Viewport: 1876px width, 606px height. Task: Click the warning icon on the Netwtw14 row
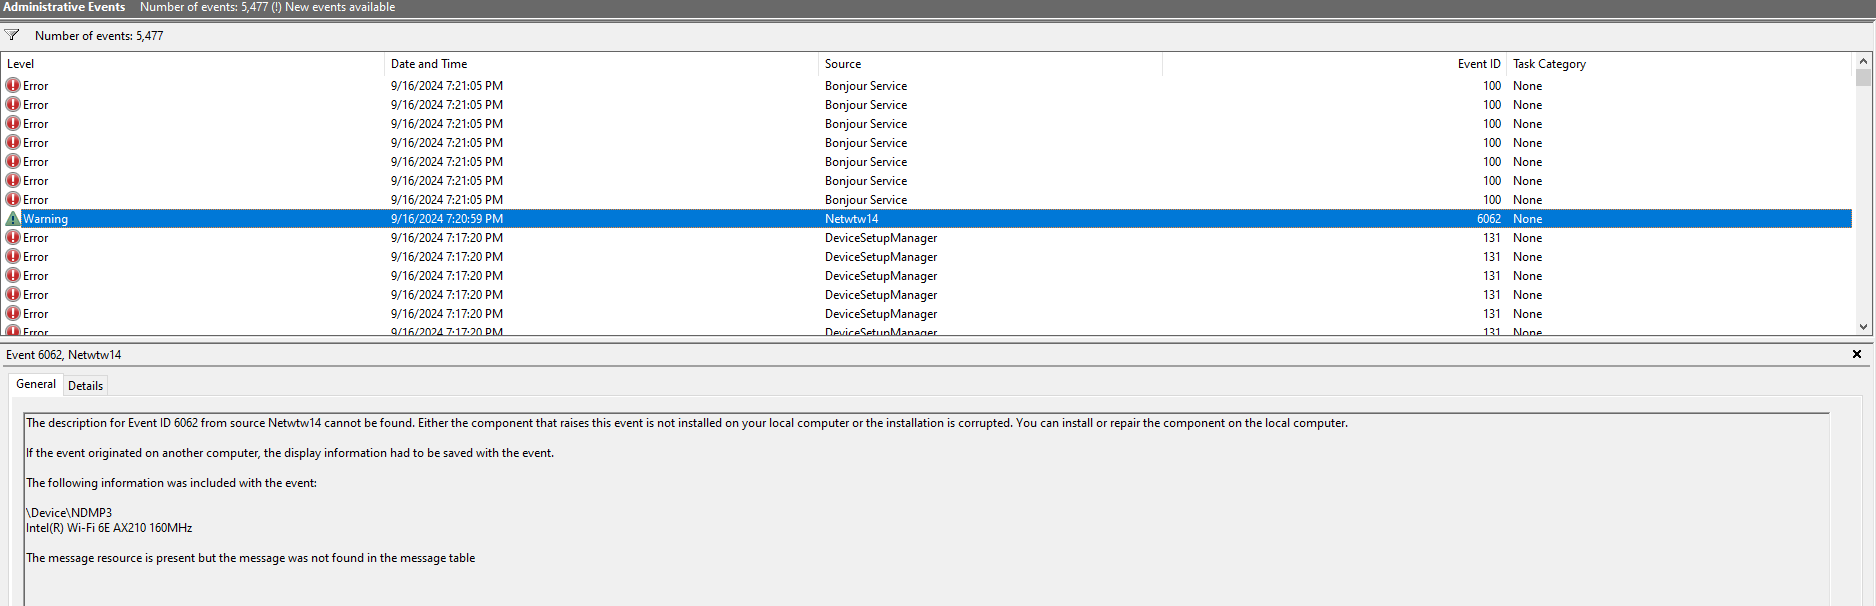(13, 219)
